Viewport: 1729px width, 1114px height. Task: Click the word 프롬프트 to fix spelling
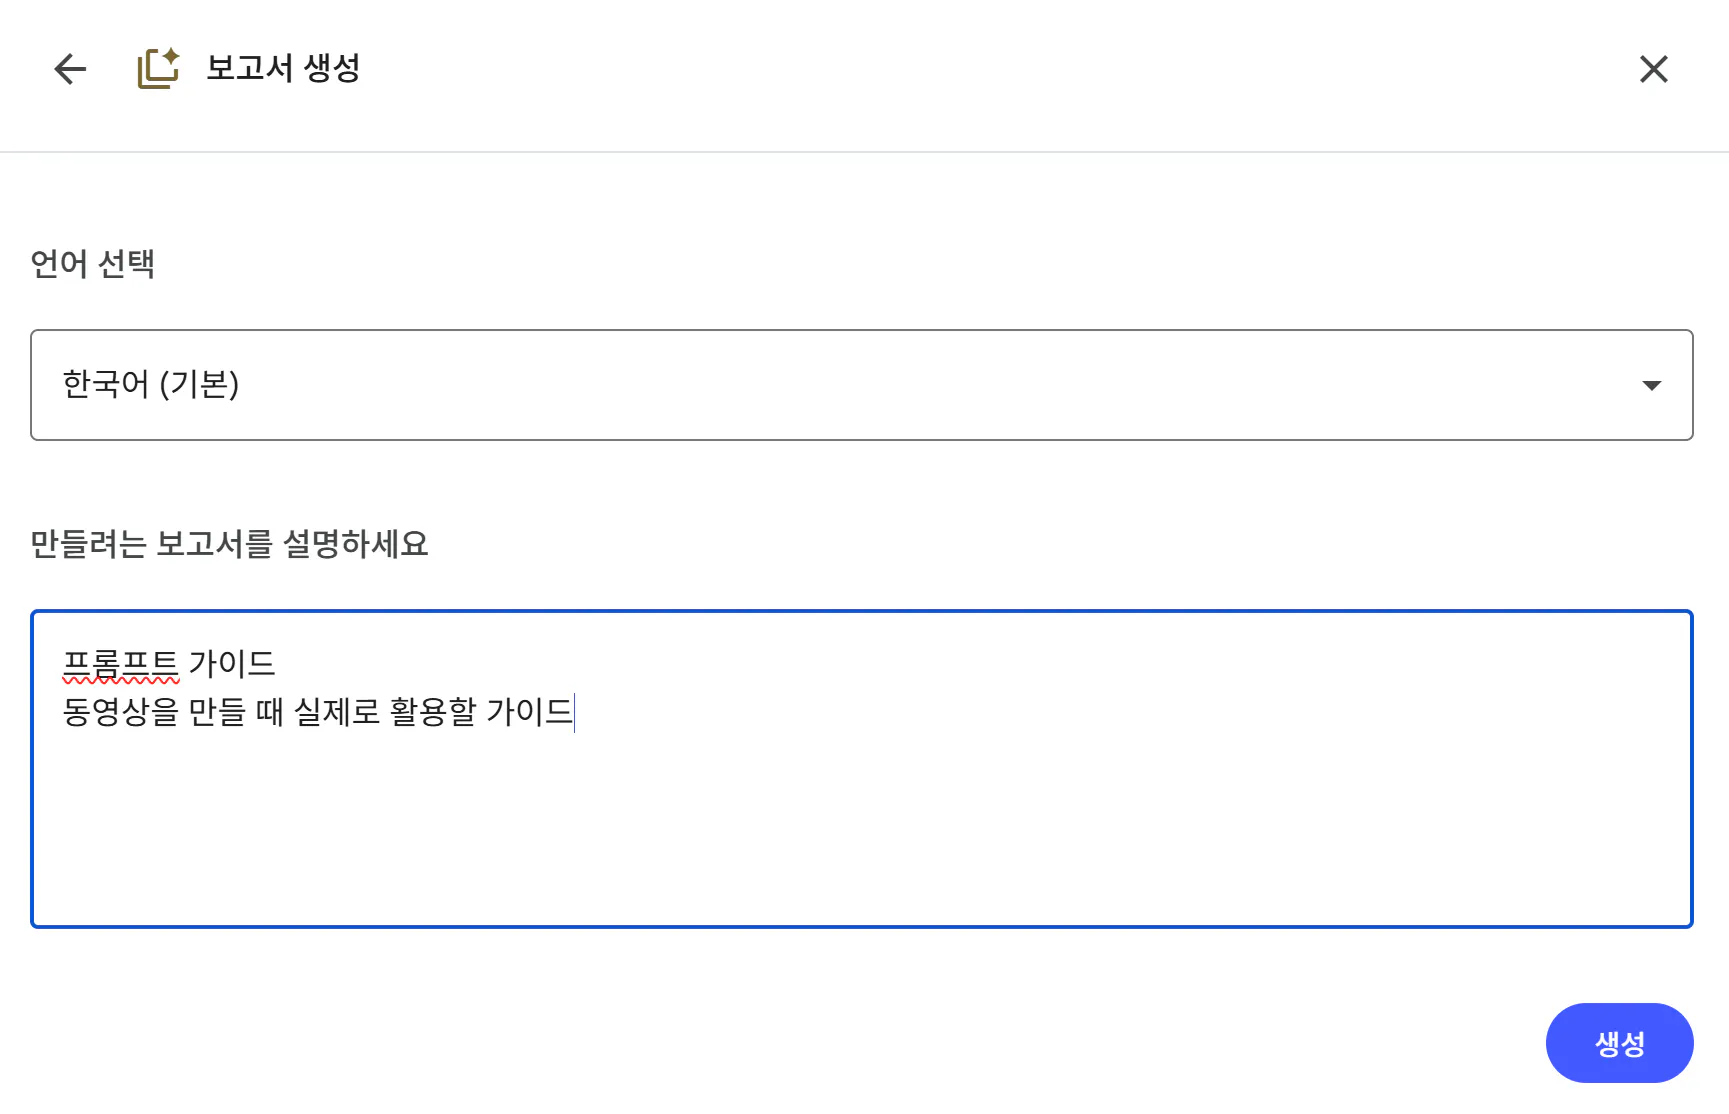[120, 664]
